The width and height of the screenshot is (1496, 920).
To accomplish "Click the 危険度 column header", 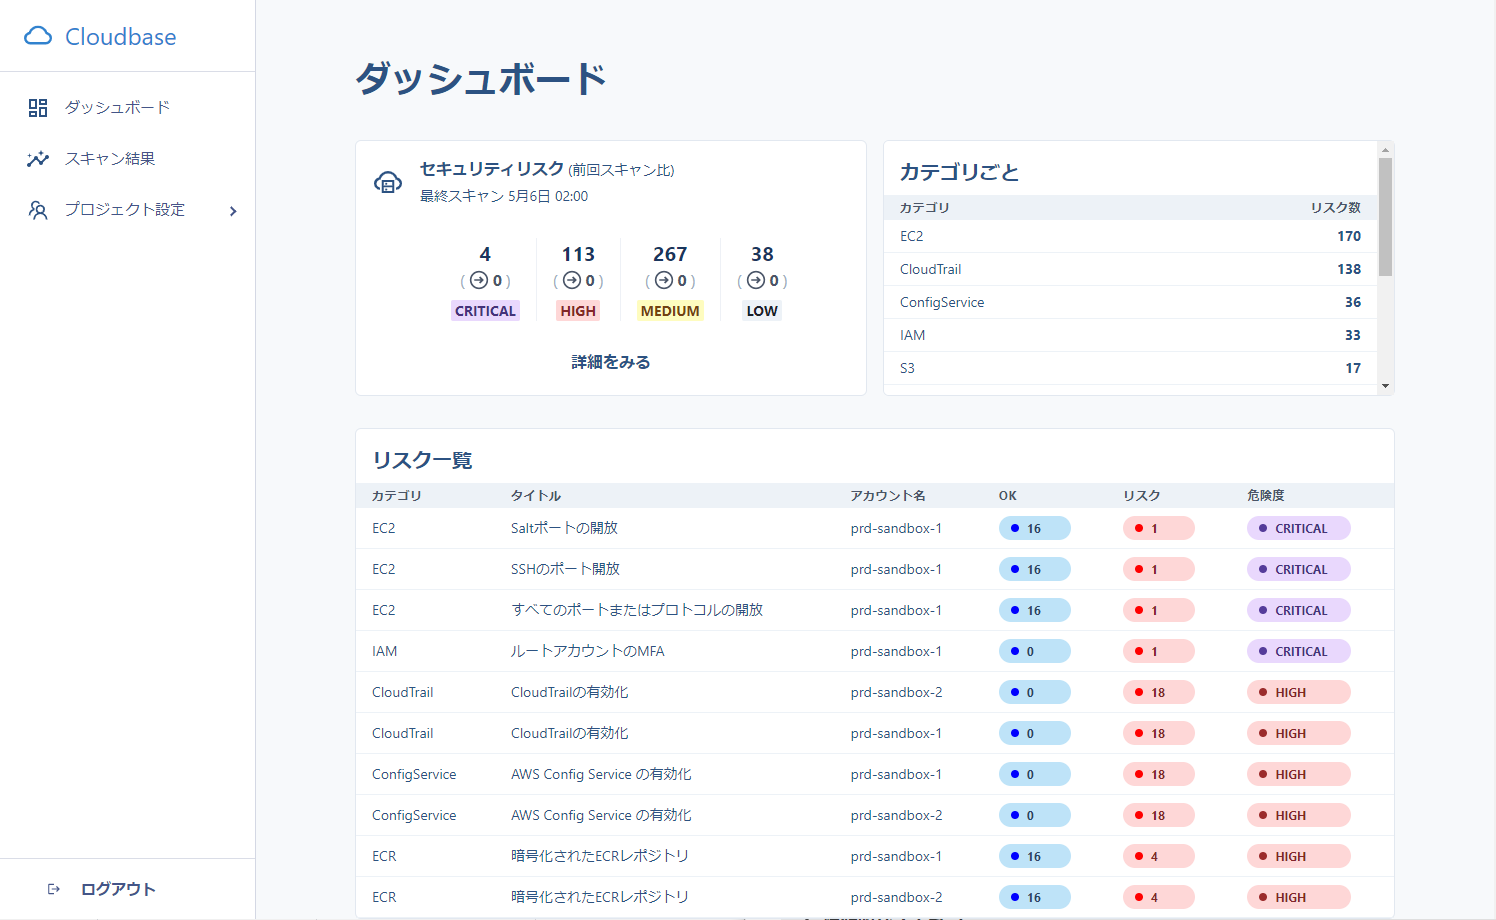I will (x=1266, y=495).
